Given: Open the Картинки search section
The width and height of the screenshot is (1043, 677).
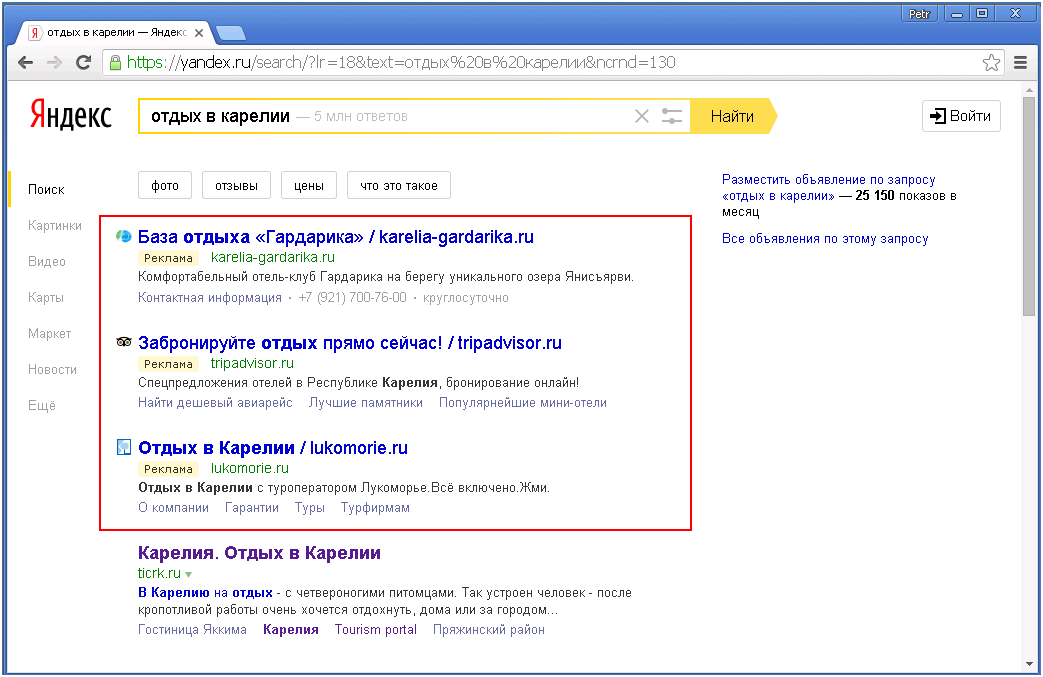Looking at the screenshot, I should coord(55,225).
